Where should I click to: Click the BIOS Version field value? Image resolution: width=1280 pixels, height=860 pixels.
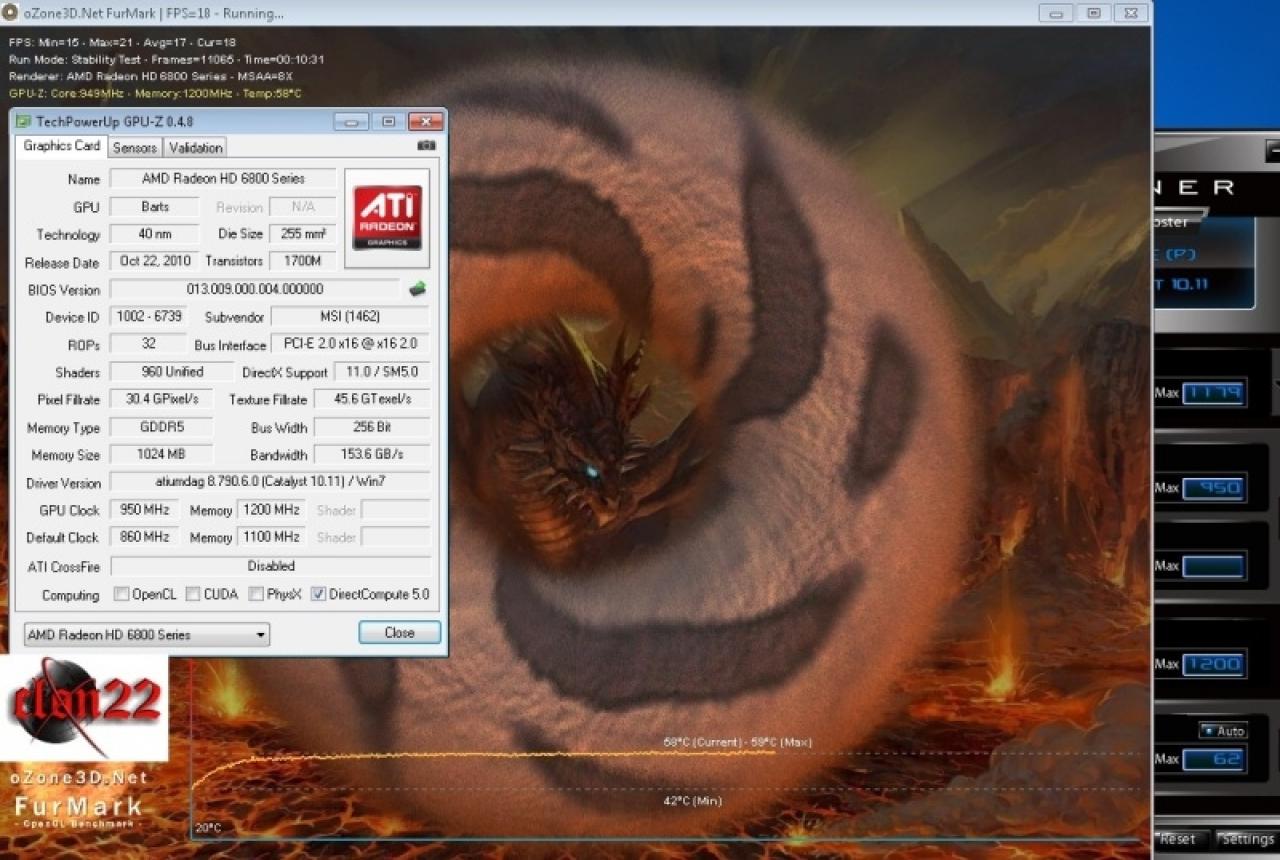(x=255, y=289)
